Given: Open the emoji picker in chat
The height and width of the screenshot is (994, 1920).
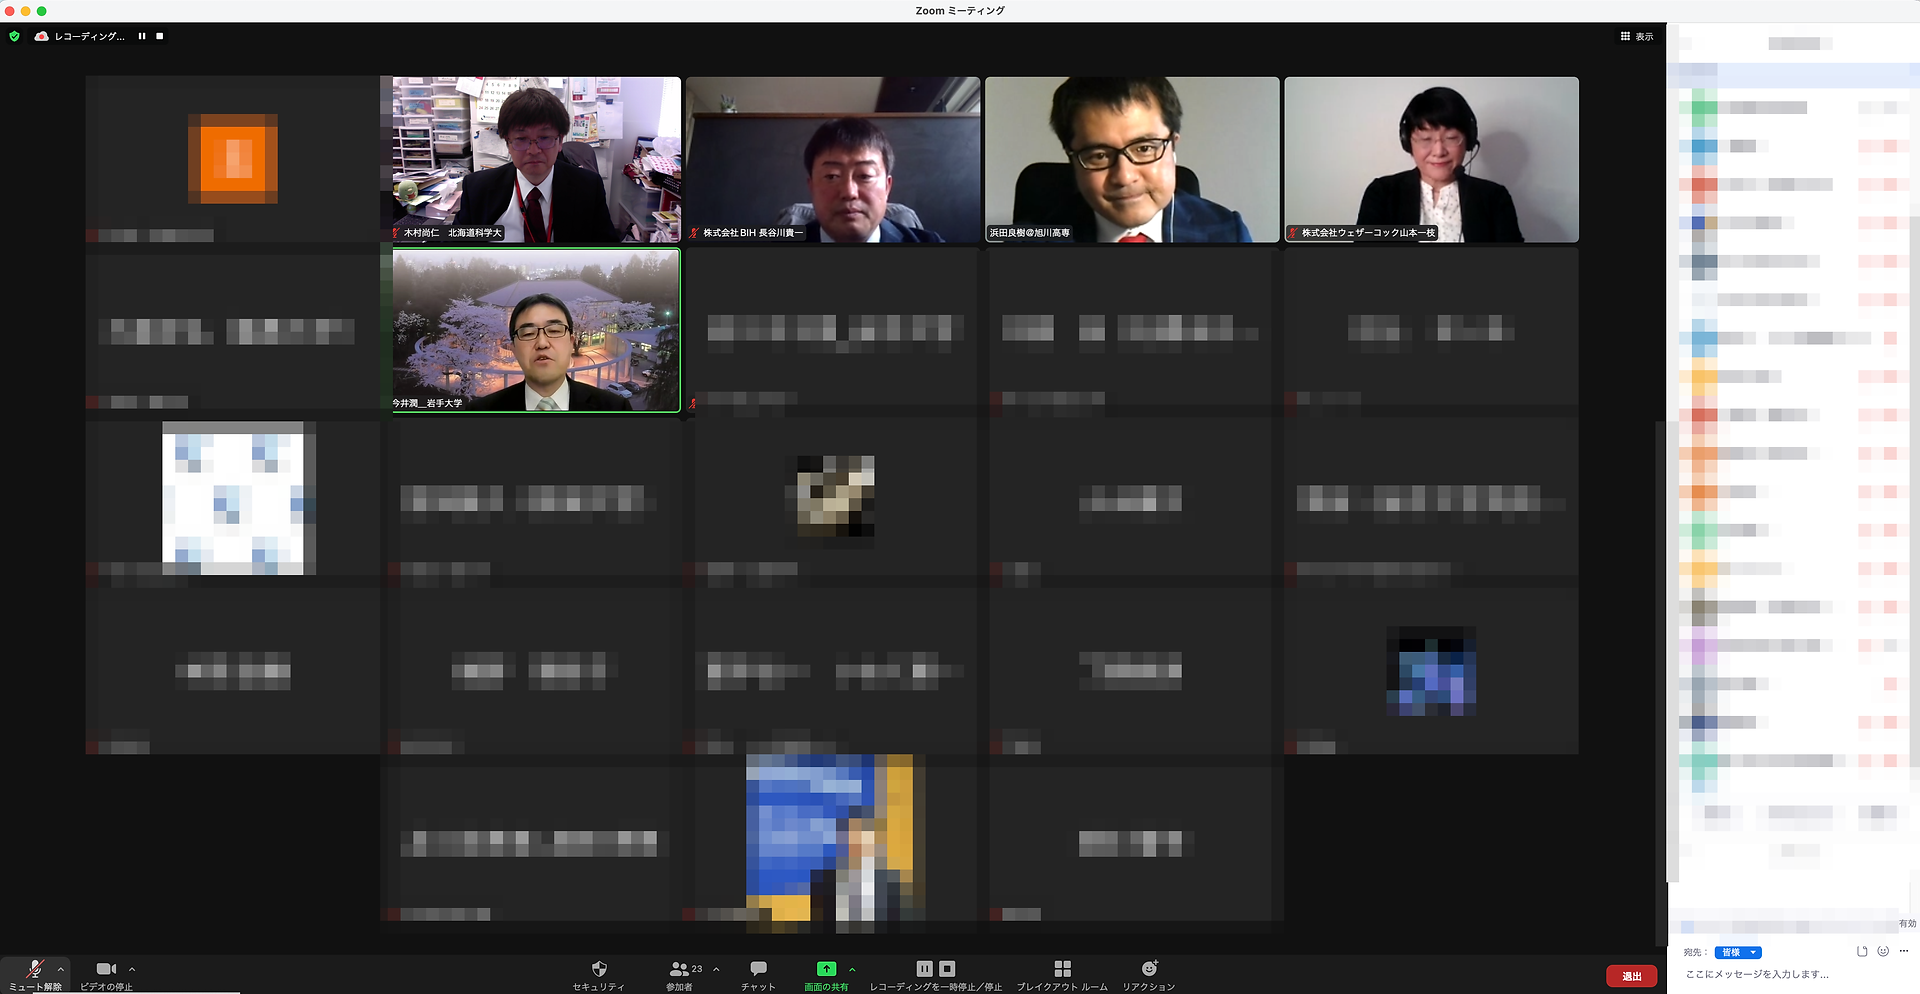Looking at the screenshot, I should point(1883,951).
